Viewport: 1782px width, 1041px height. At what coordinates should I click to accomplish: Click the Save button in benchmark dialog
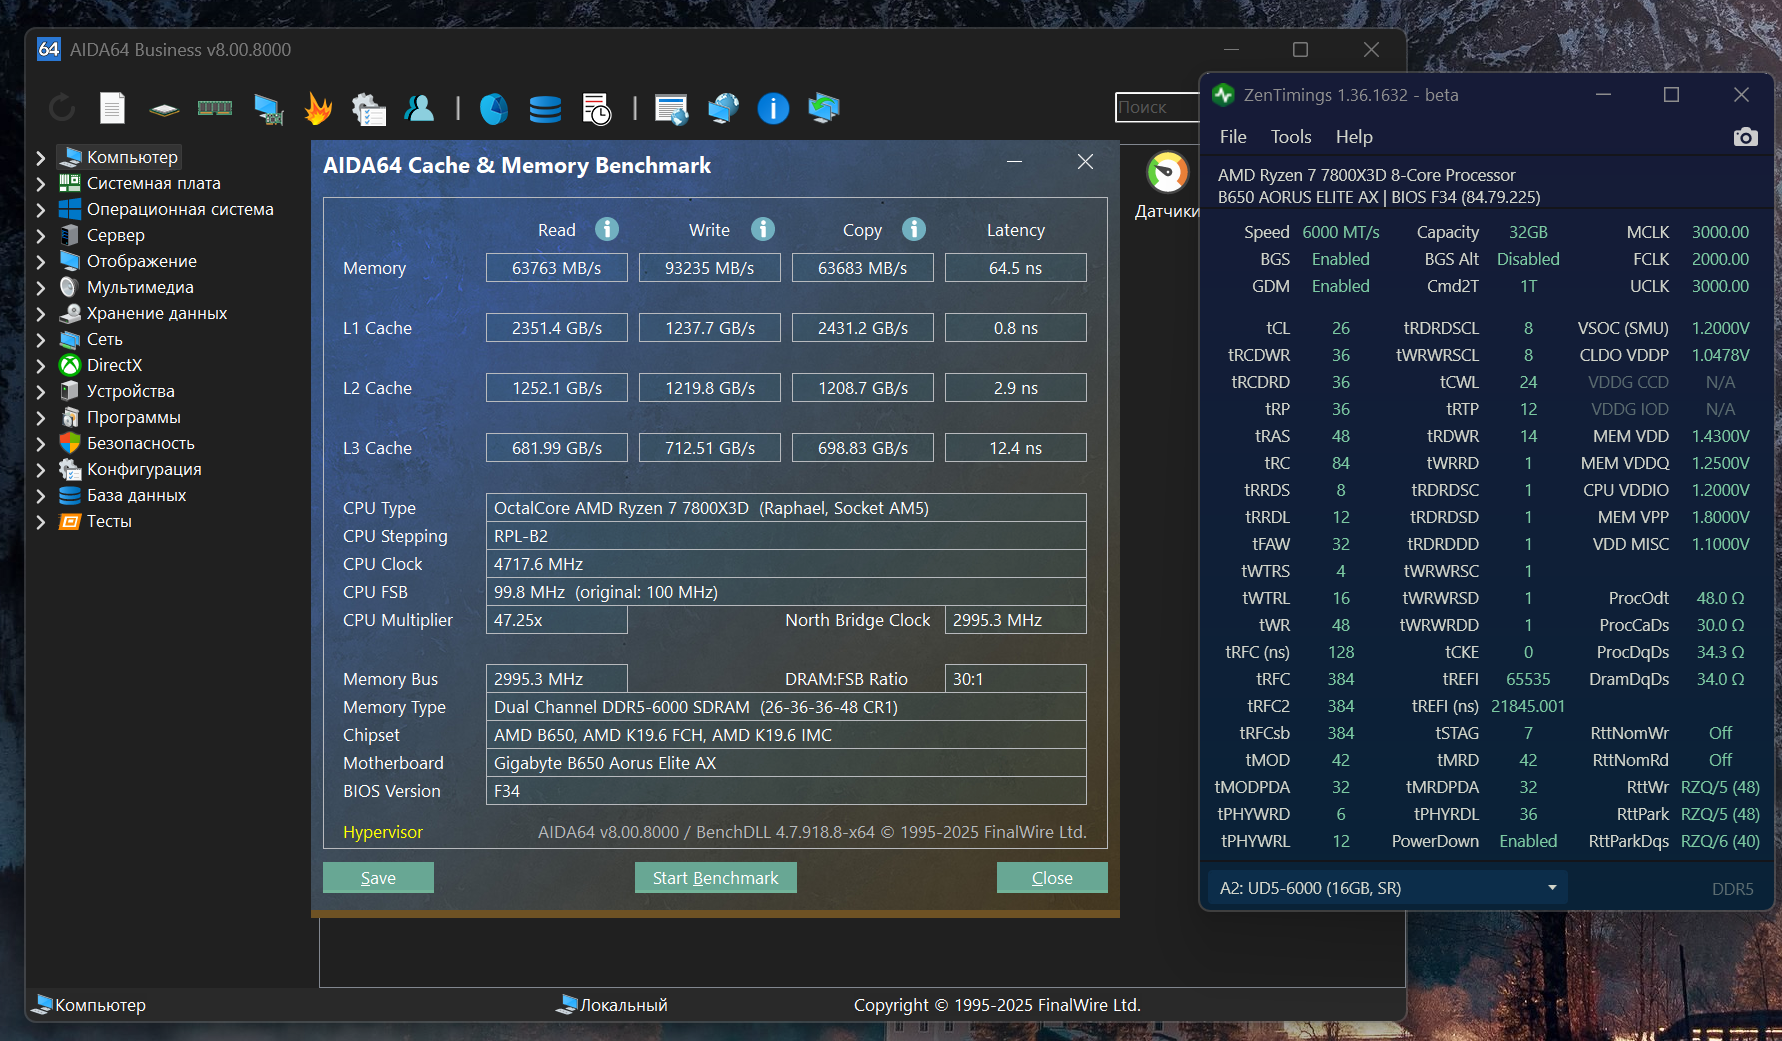pyautogui.click(x=378, y=878)
